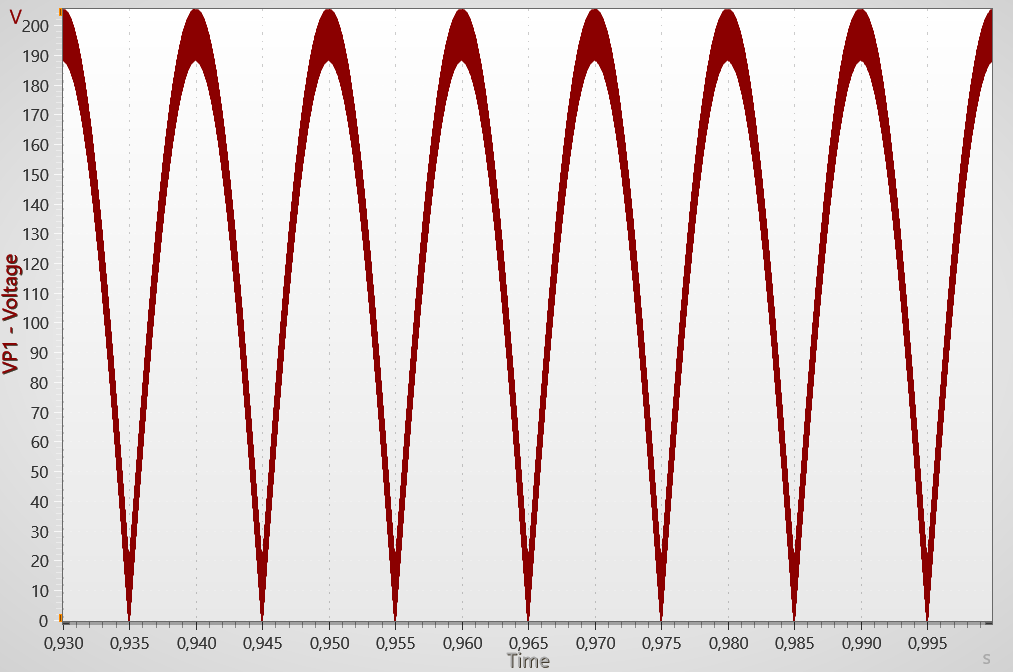Click the orange marker at top of Y-axis
The height and width of the screenshot is (672, 1013).
pos(60,10)
